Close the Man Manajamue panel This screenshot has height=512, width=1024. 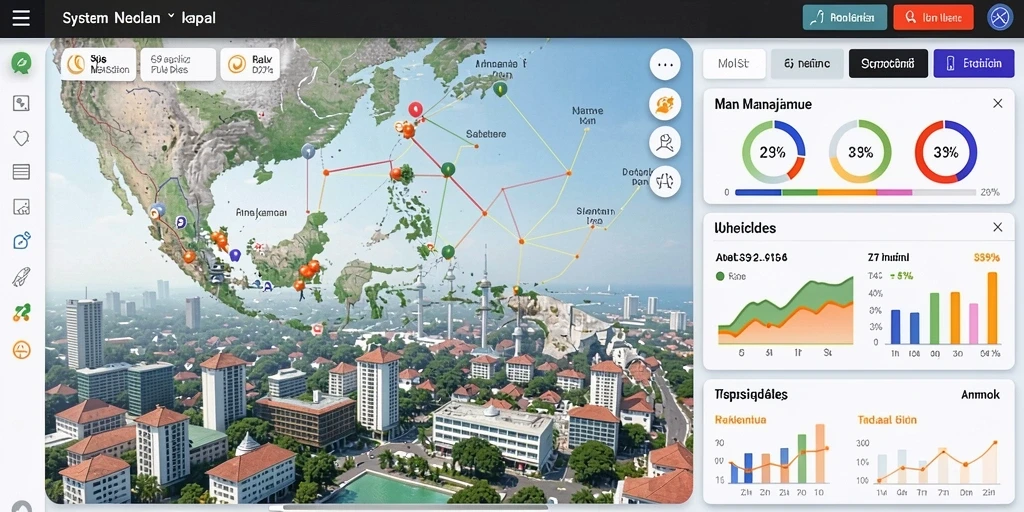point(997,103)
